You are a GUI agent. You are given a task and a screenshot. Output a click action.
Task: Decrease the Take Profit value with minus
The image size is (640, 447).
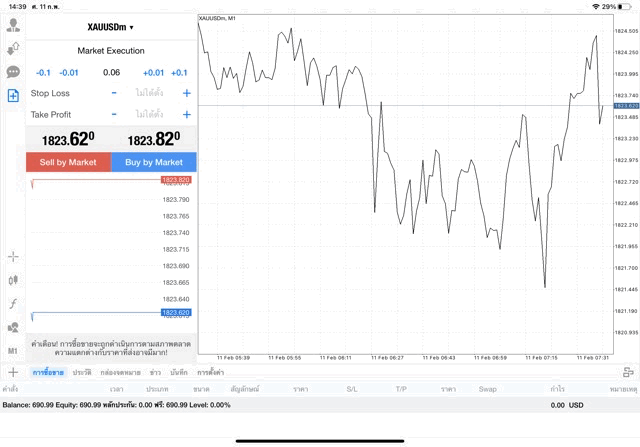[114, 114]
